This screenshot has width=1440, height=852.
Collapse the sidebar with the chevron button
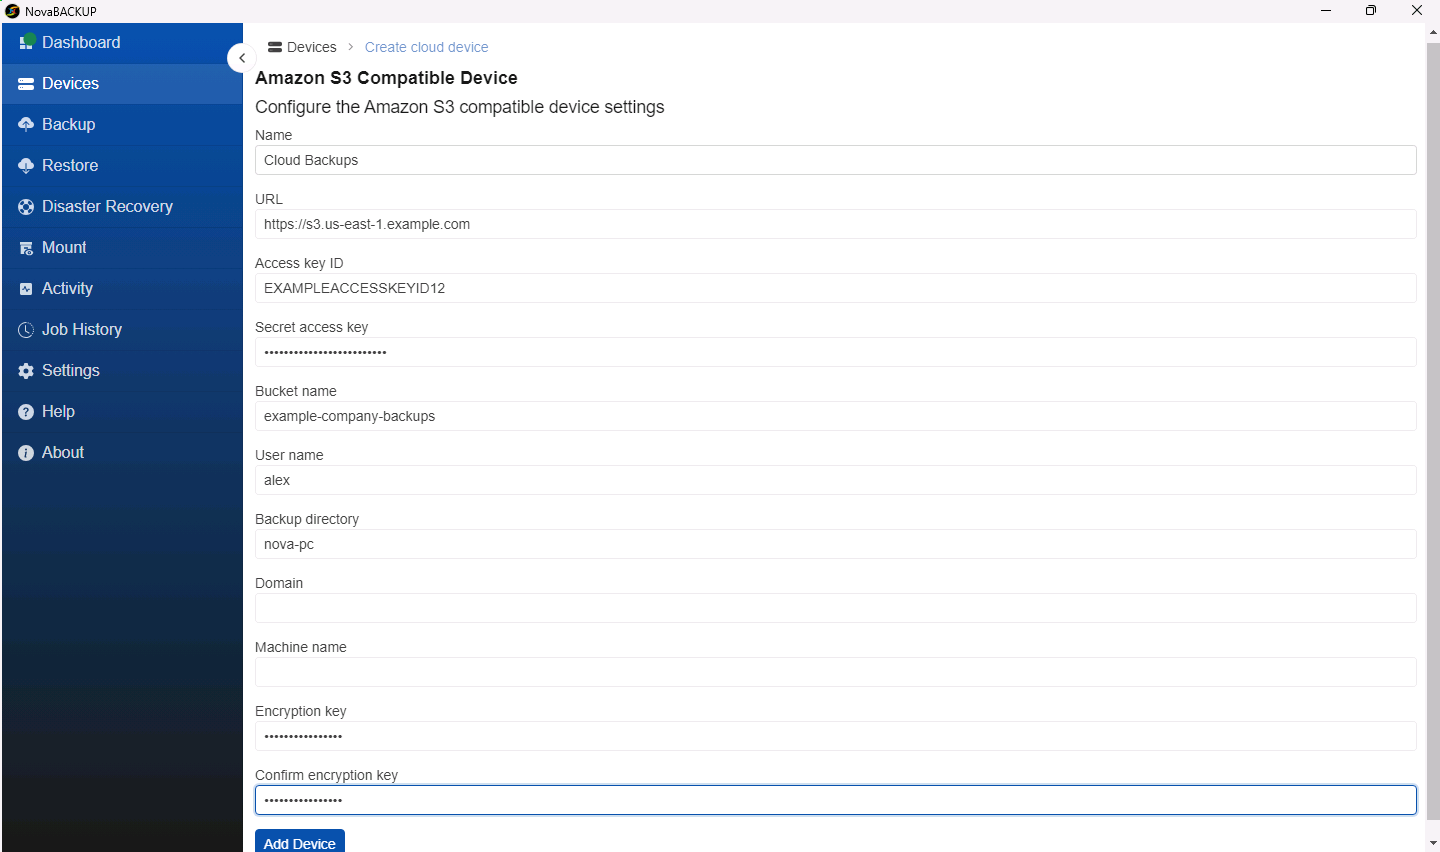(x=241, y=58)
